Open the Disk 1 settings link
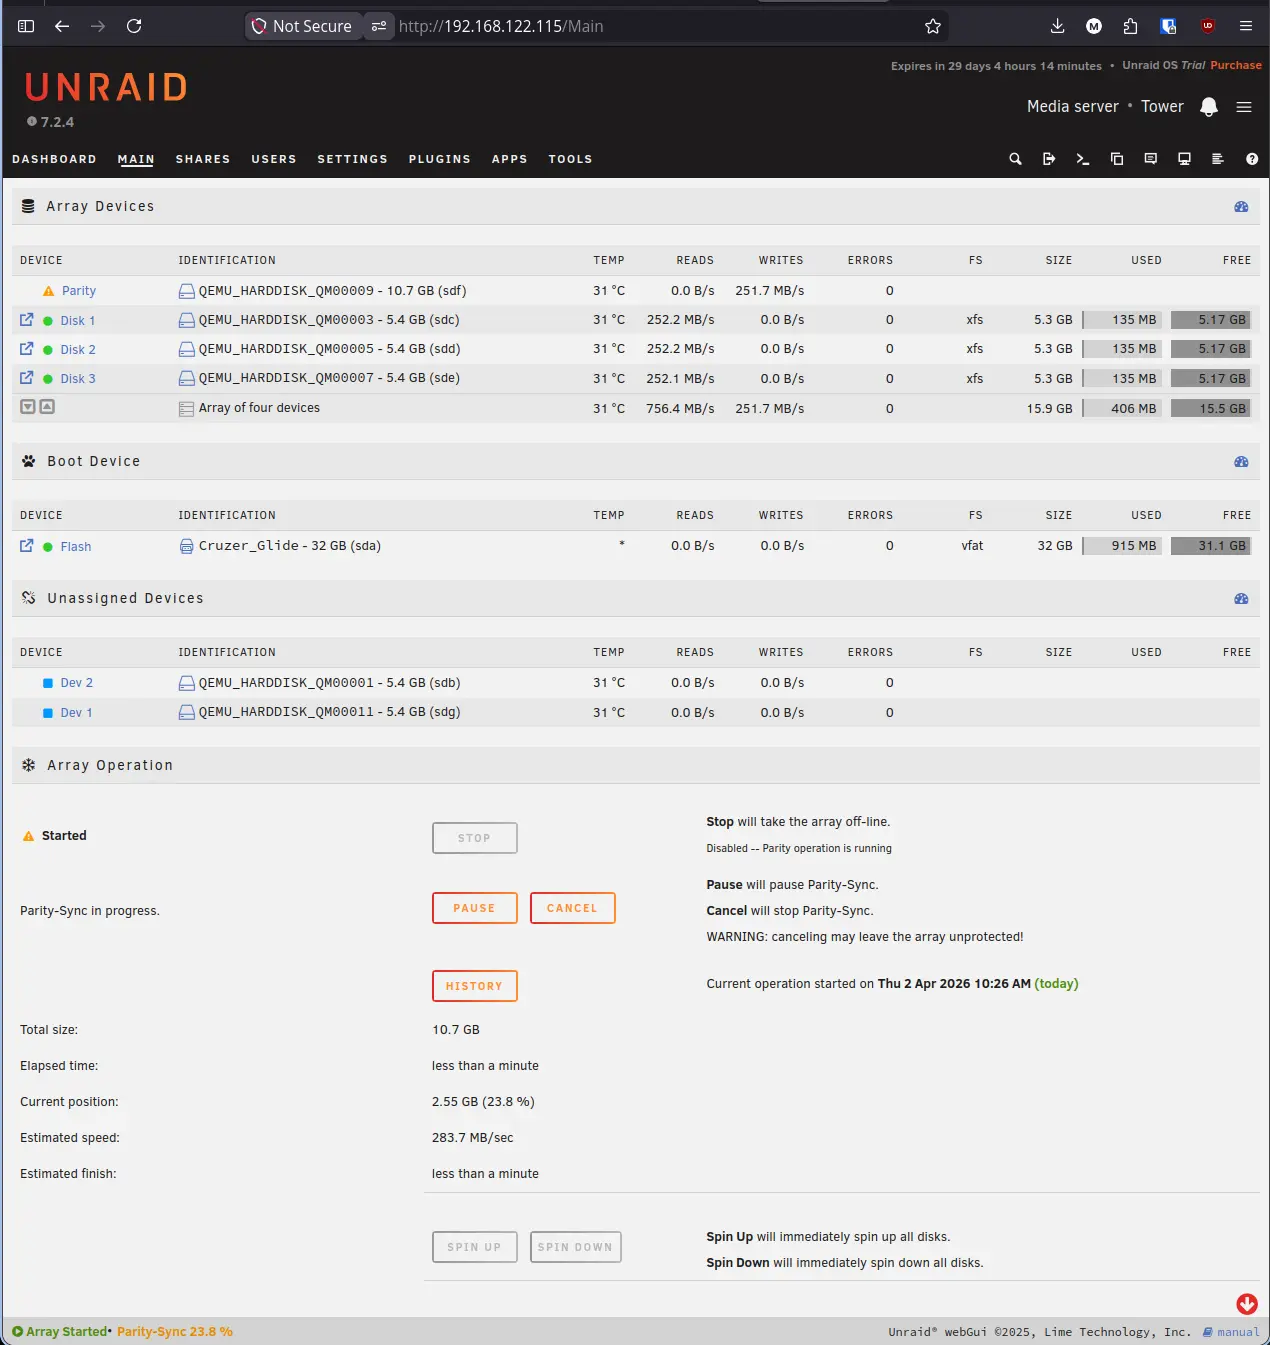This screenshot has width=1270, height=1345. coord(77,321)
